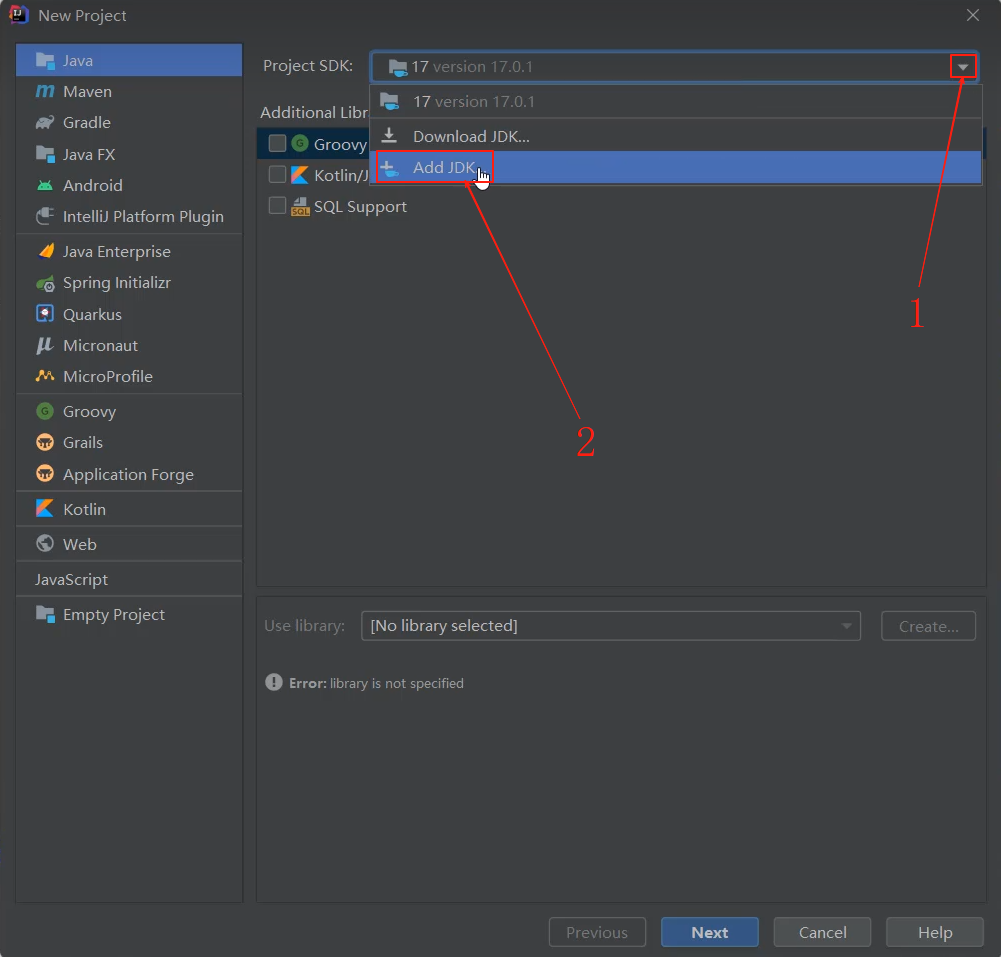Click the Application Forge icon
This screenshot has width=1001, height=957.
45,474
